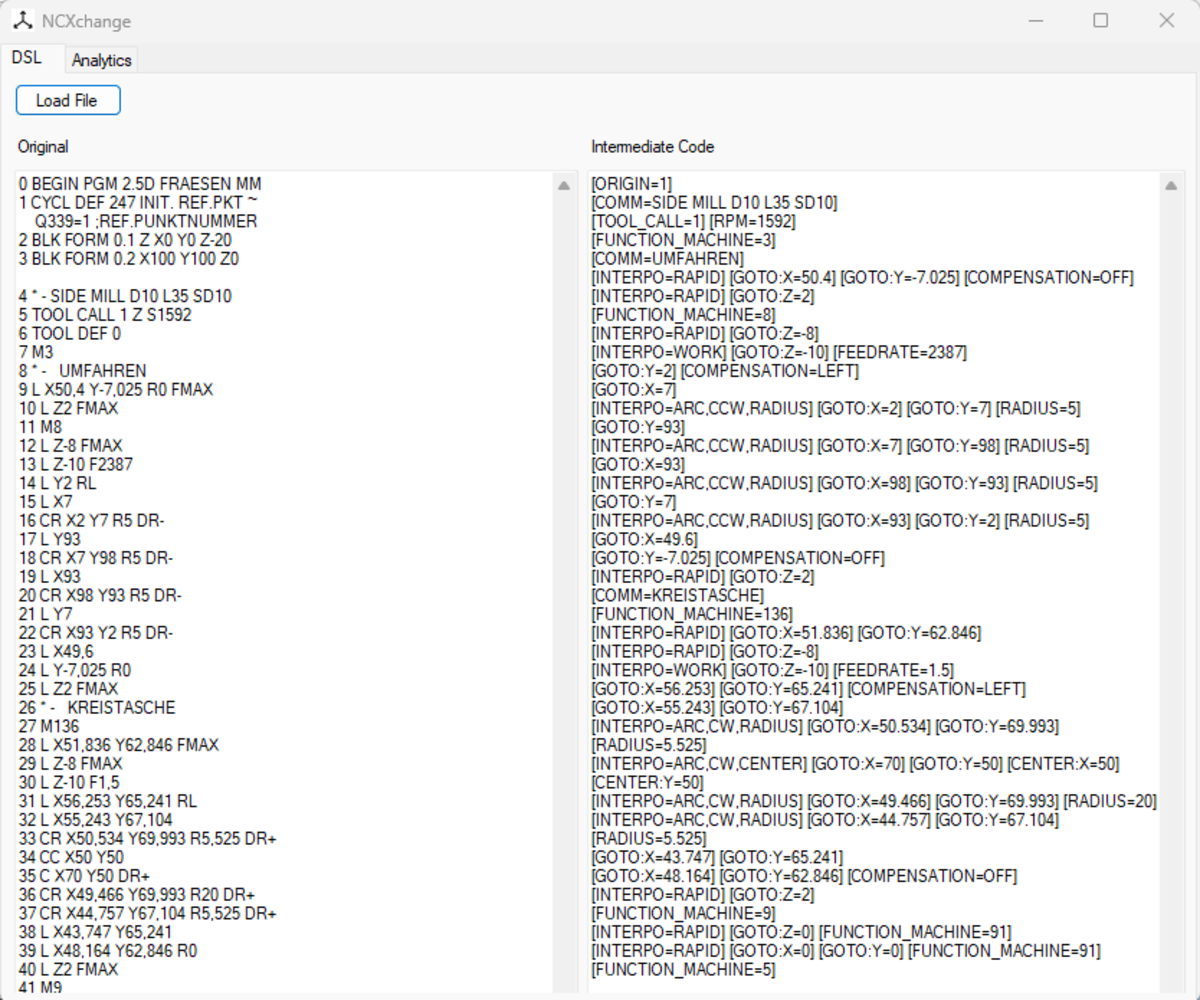Switch to the Analytics tab
Screen dimensions: 1200x1000
(101, 60)
